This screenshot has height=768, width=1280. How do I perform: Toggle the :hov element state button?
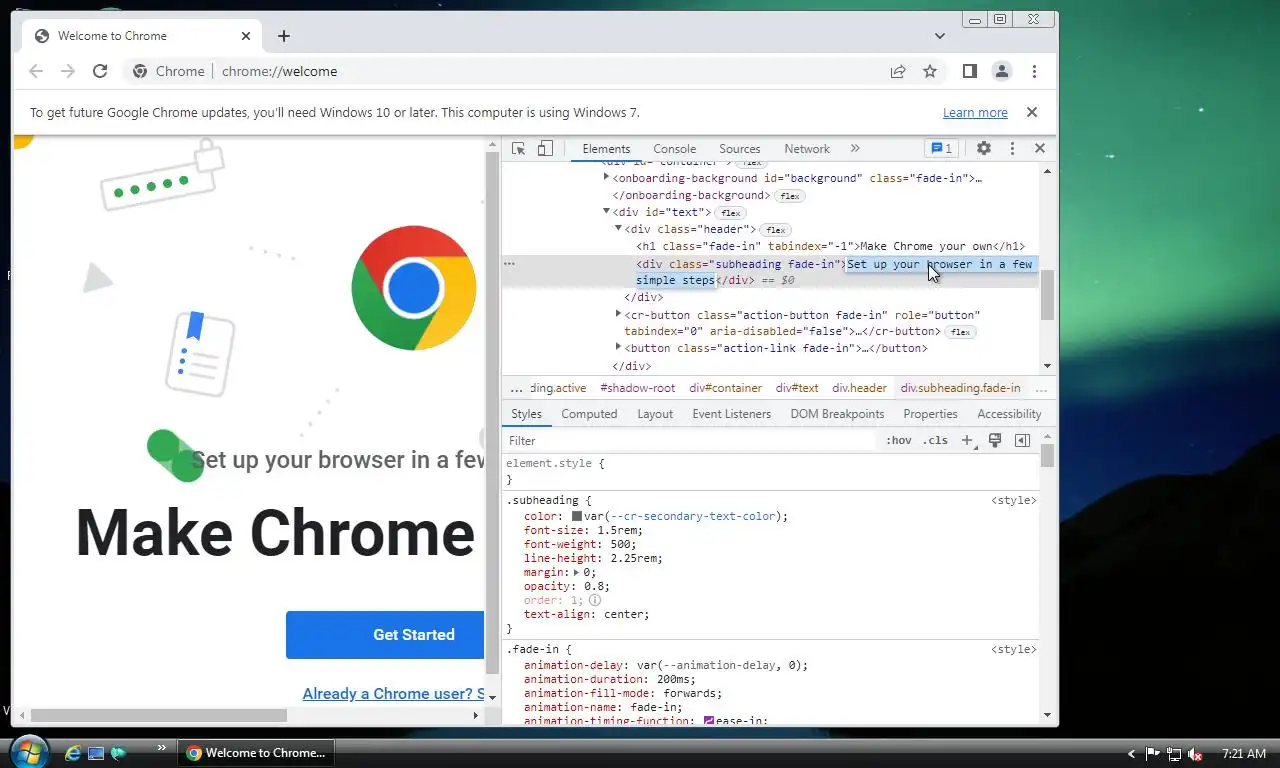pos(899,441)
